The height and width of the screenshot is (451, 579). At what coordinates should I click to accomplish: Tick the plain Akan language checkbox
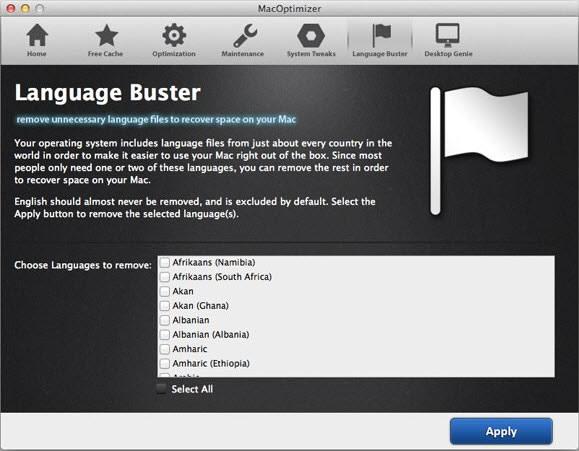(x=165, y=291)
